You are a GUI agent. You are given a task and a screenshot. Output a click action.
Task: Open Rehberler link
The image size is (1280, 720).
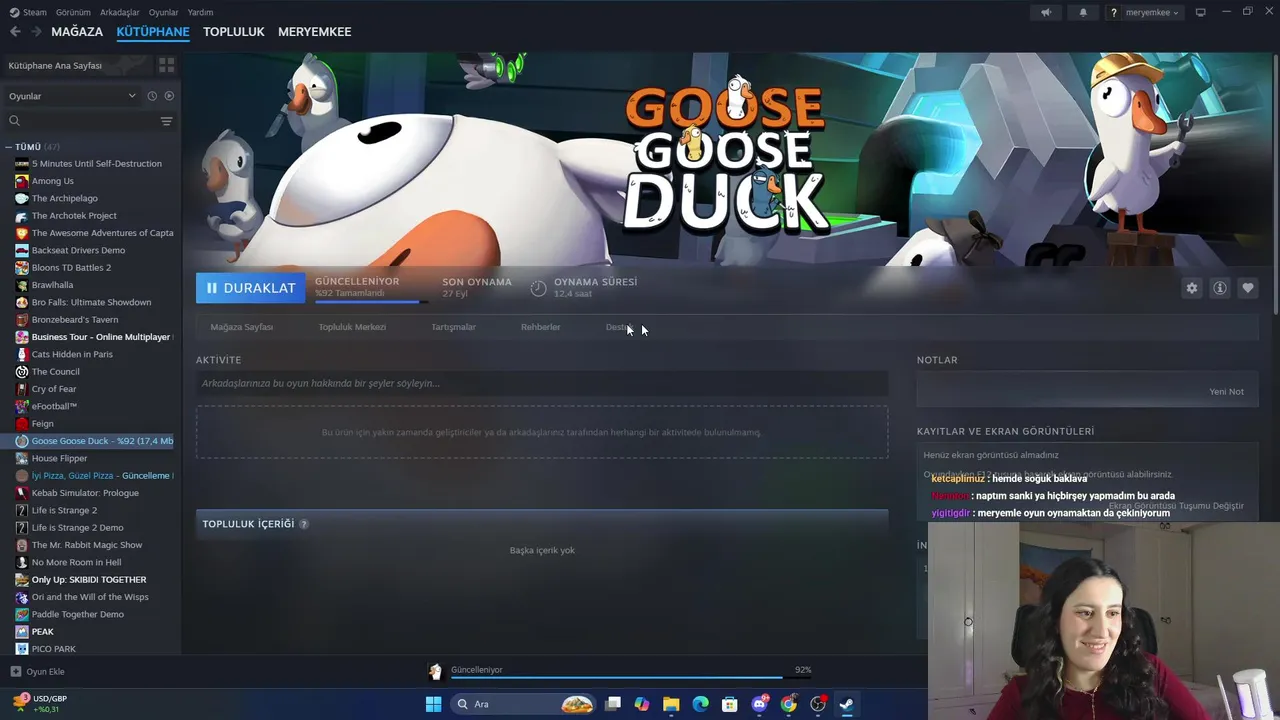coord(540,327)
